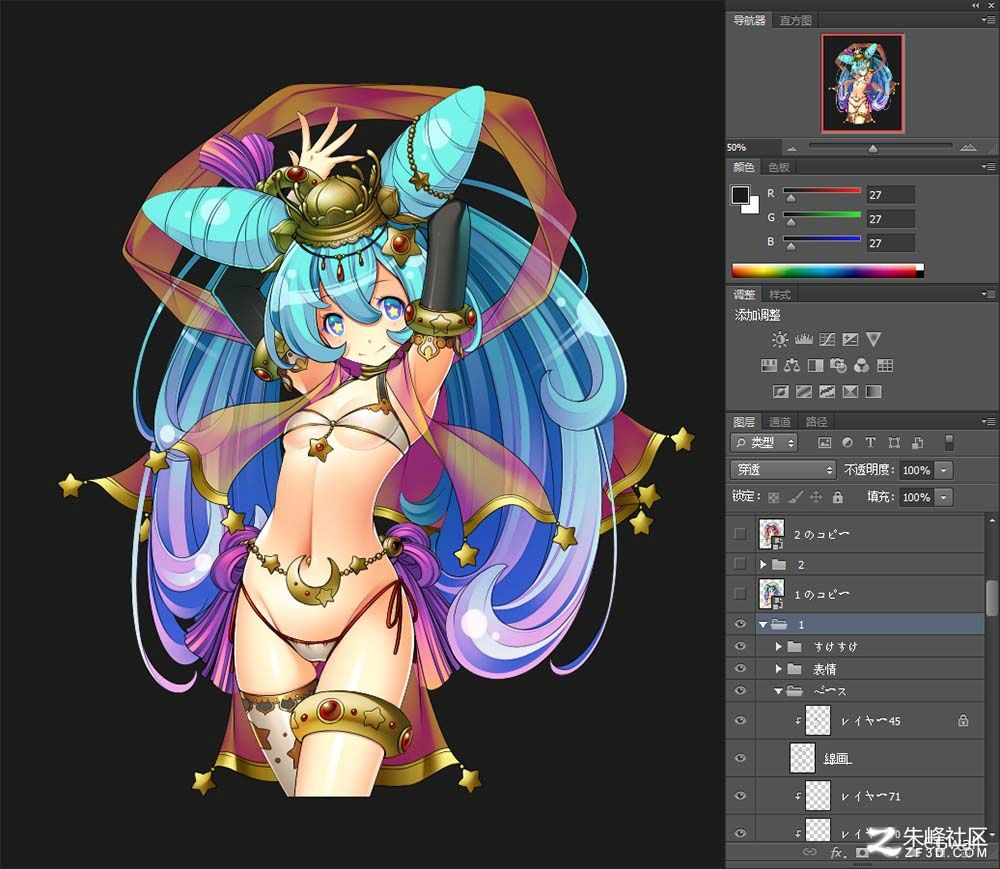Add a Selective Color adjustment
Image resolution: width=1000 pixels, height=869 pixels.
(x=850, y=391)
